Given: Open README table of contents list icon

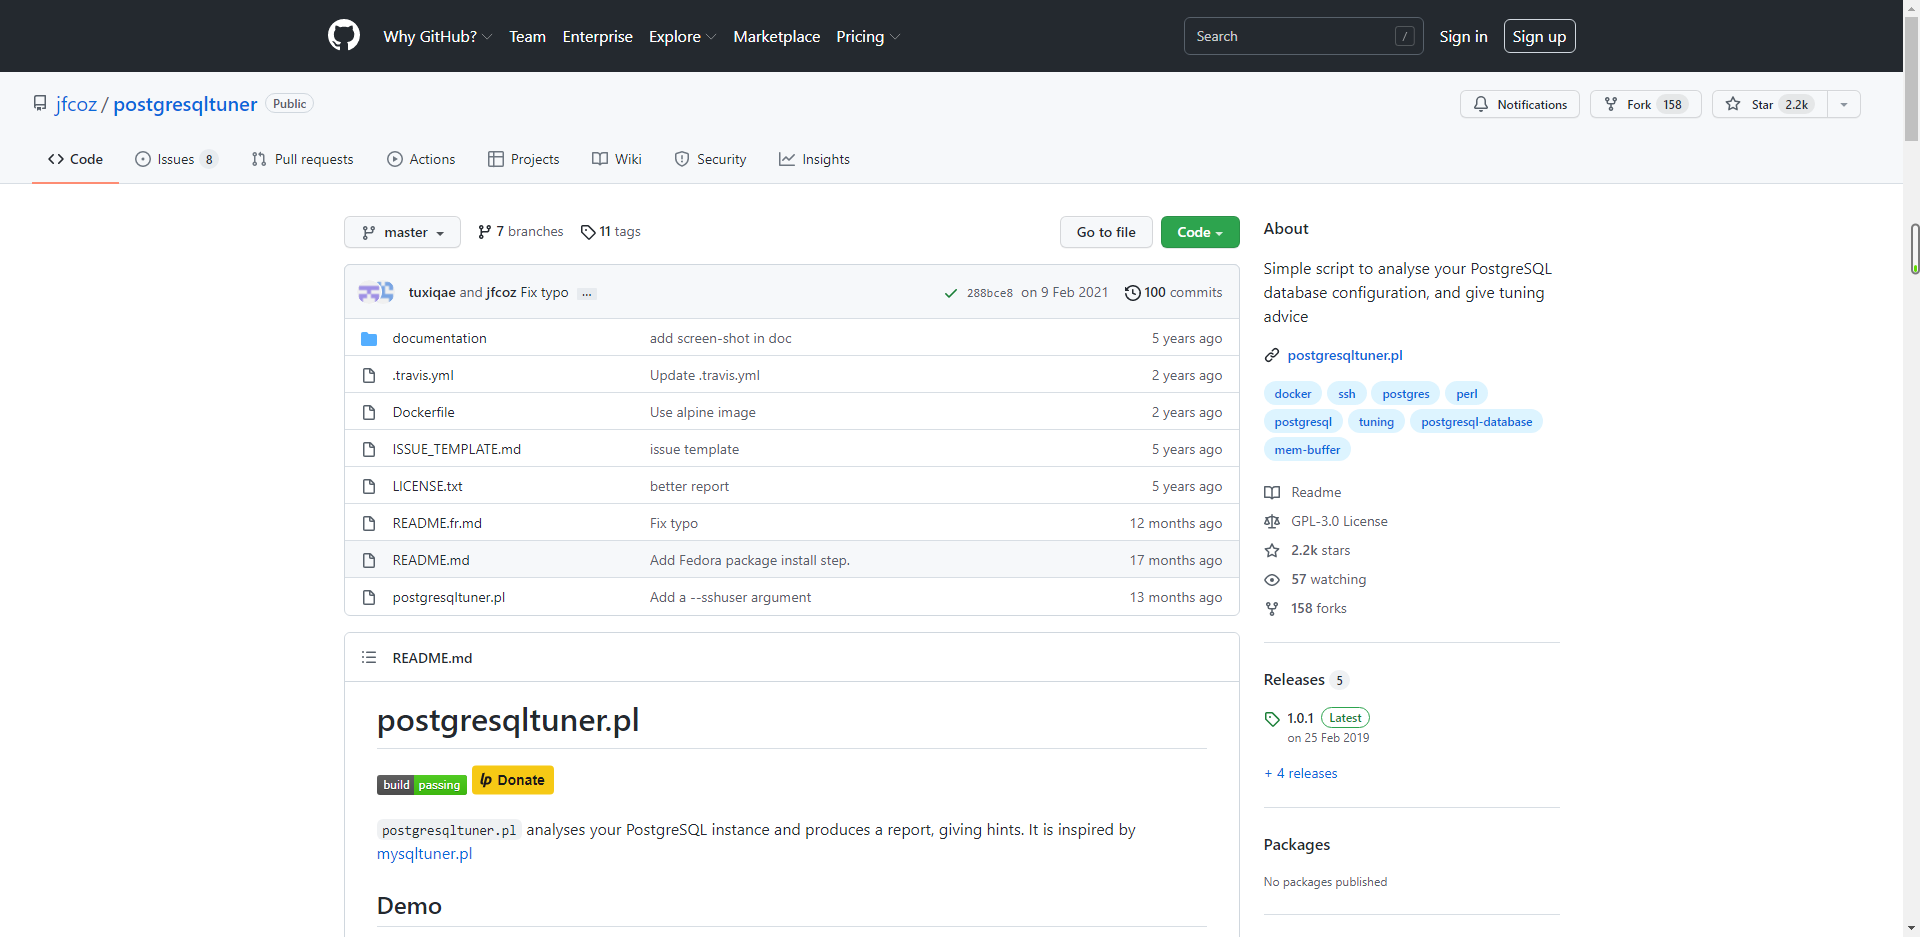Looking at the screenshot, I should pyautogui.click(x=369, y=657).
